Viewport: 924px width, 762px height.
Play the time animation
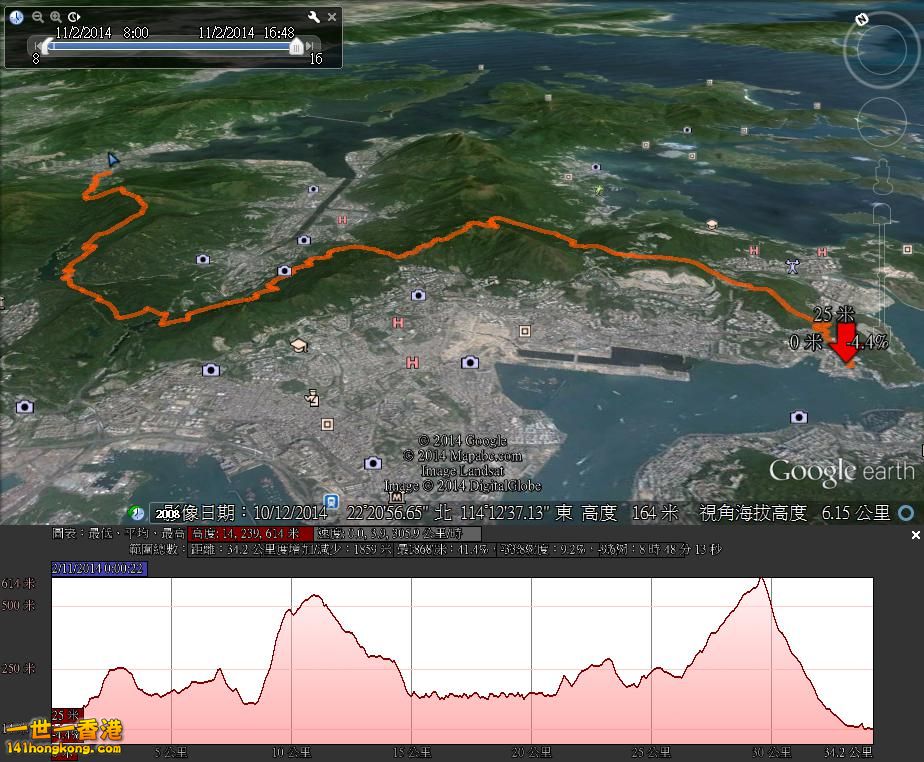tap(75, 17)
